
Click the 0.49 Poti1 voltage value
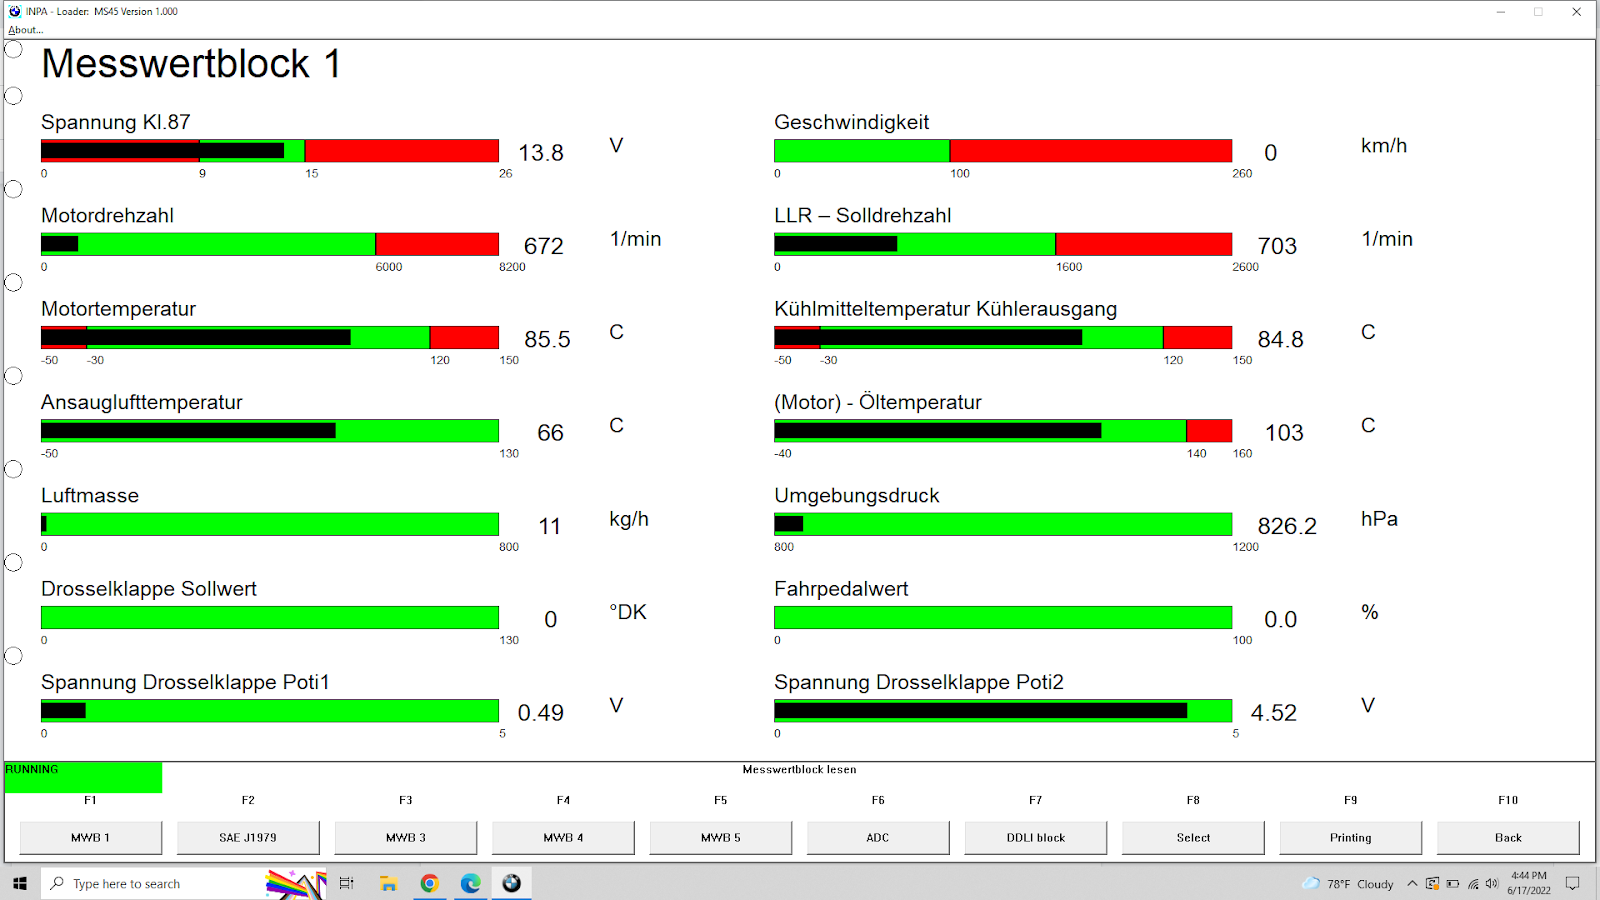pyautogui.click(x=540, y=713)
